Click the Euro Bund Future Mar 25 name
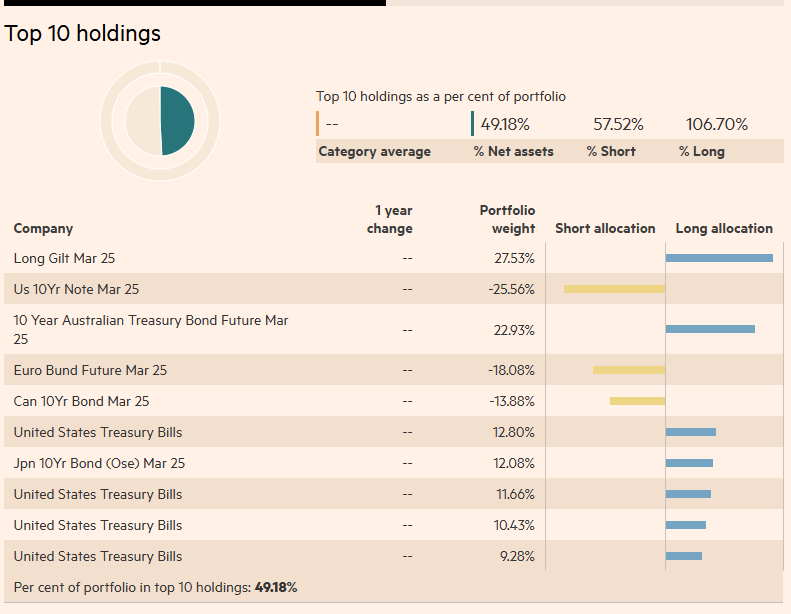This screenshot has height=614, width=791. (90, 370)
